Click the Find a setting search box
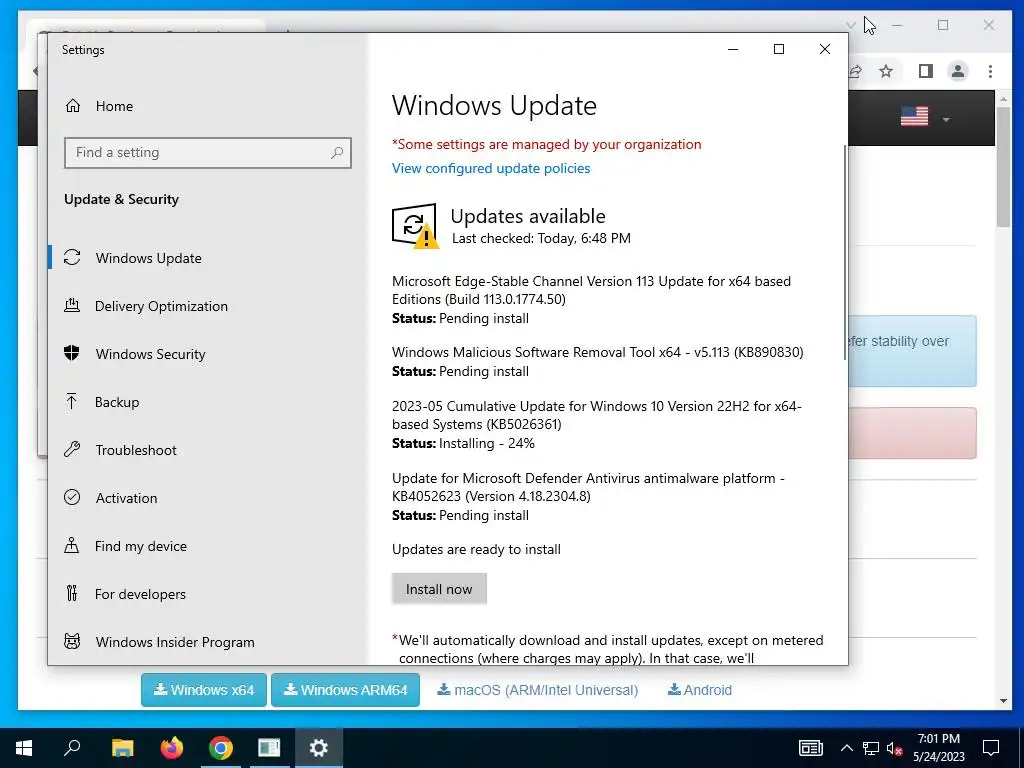Viewport: 1024px width, 768px height. click(x=208, y=153)
